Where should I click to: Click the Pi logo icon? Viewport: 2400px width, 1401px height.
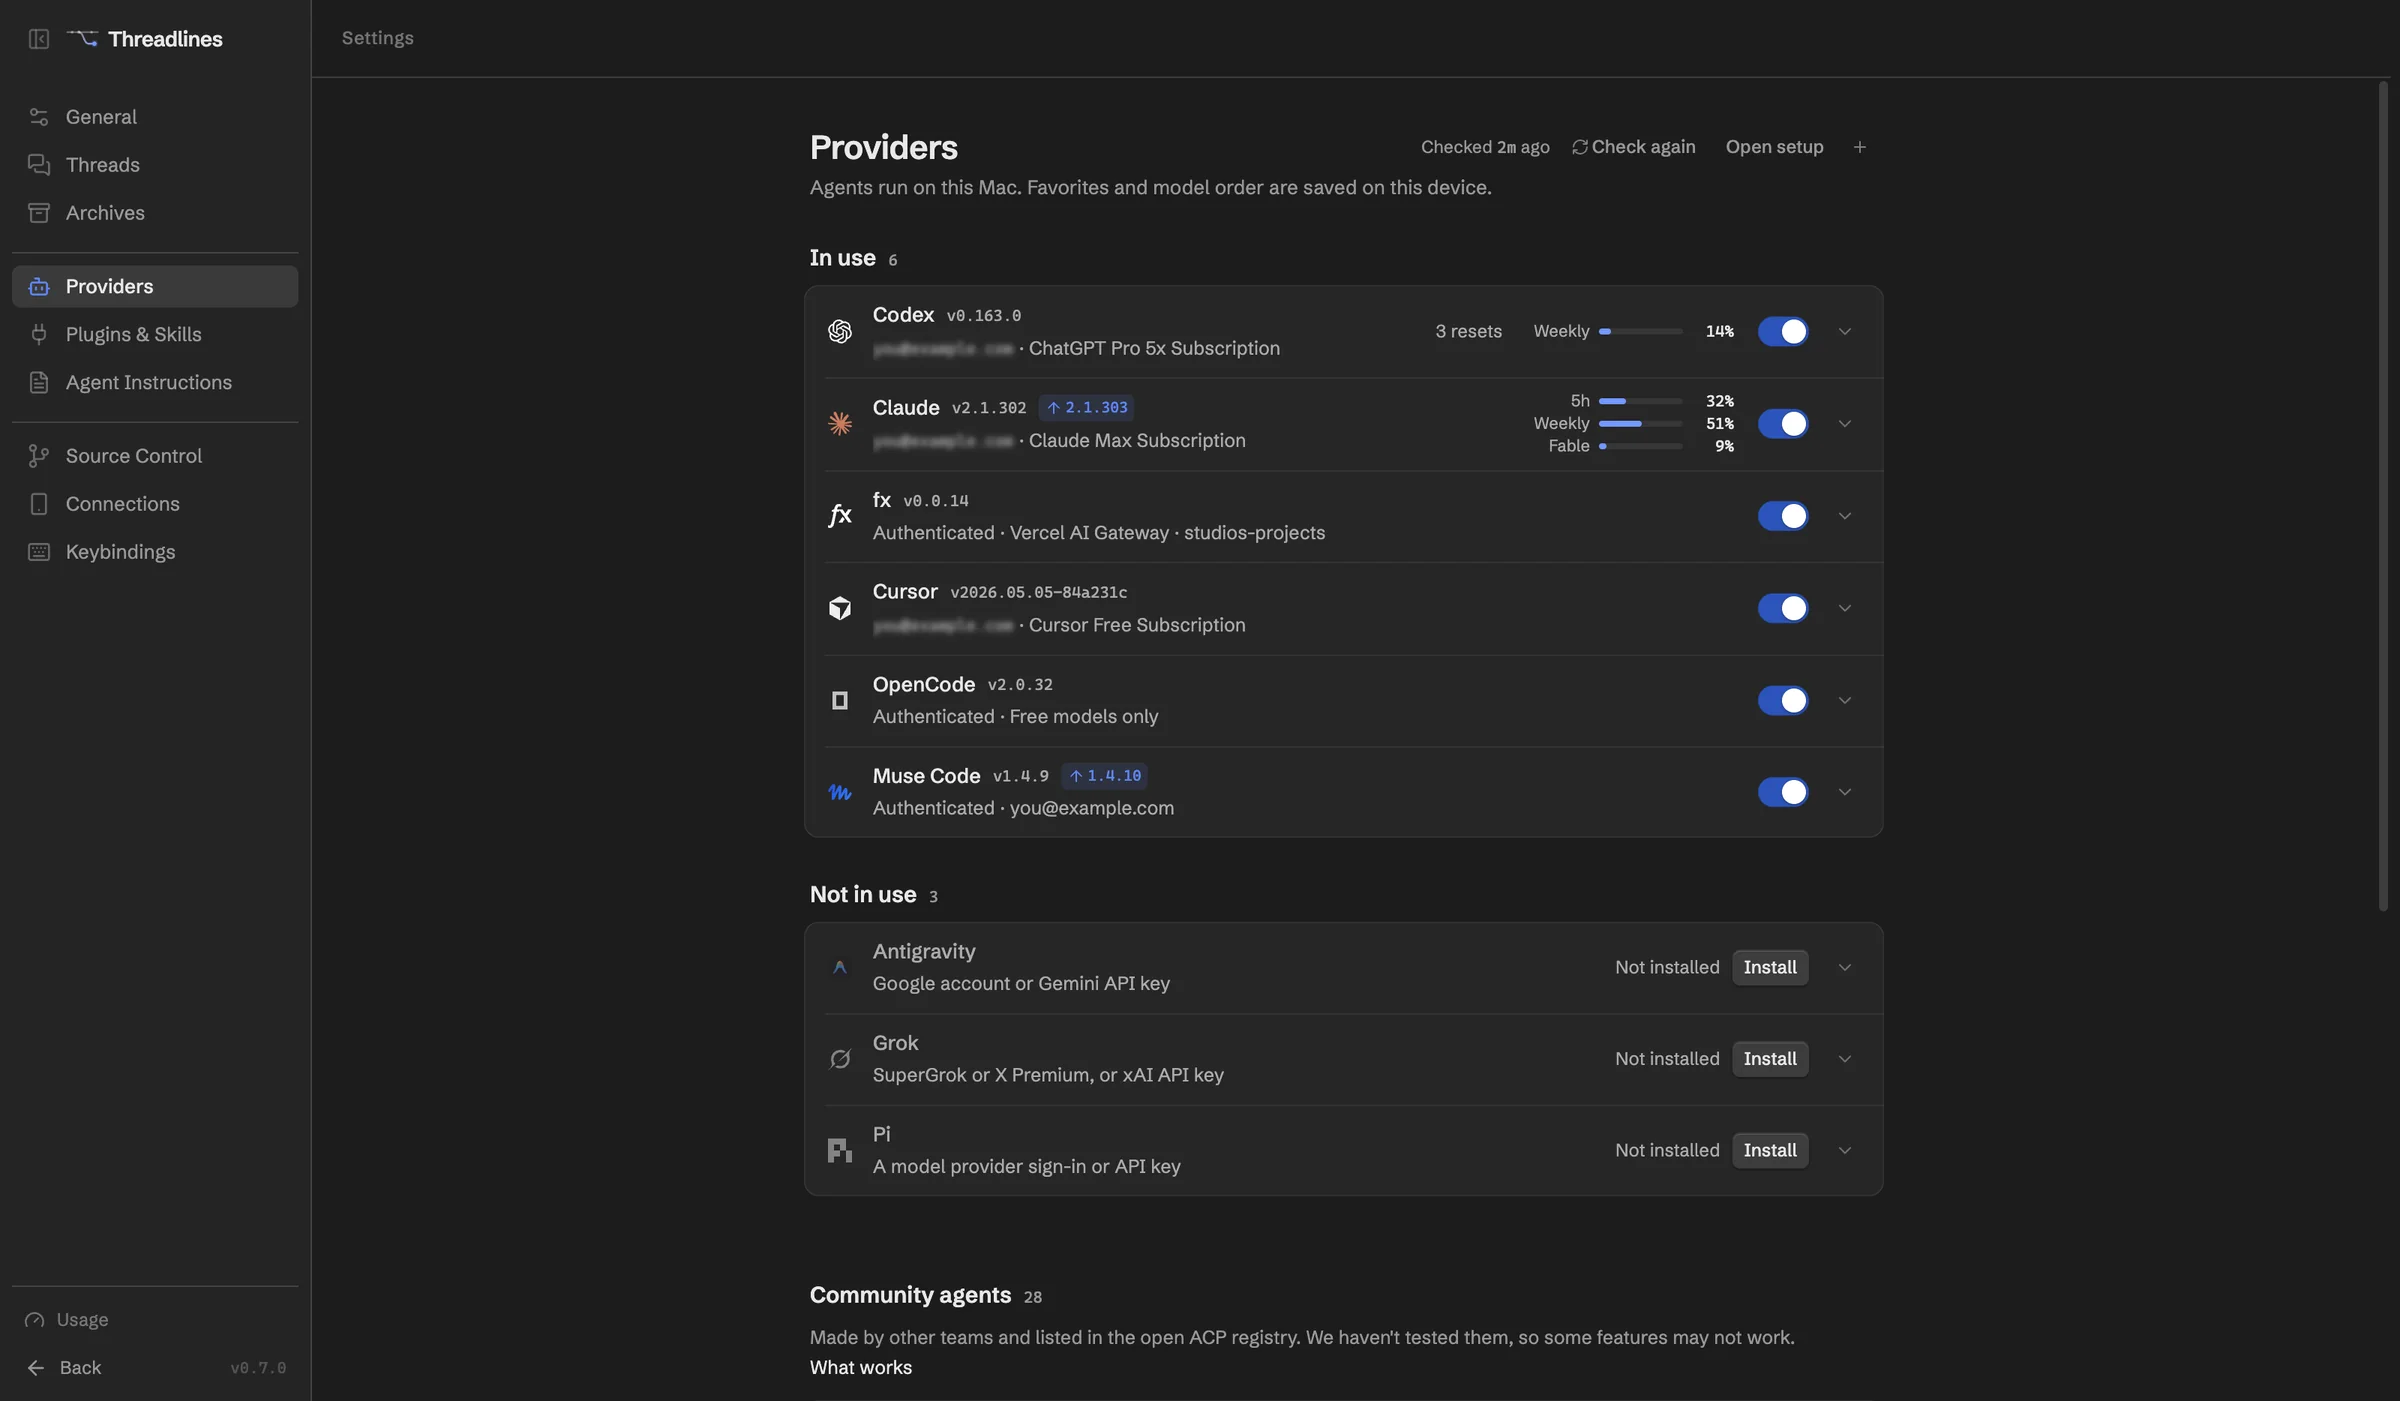840,1150
